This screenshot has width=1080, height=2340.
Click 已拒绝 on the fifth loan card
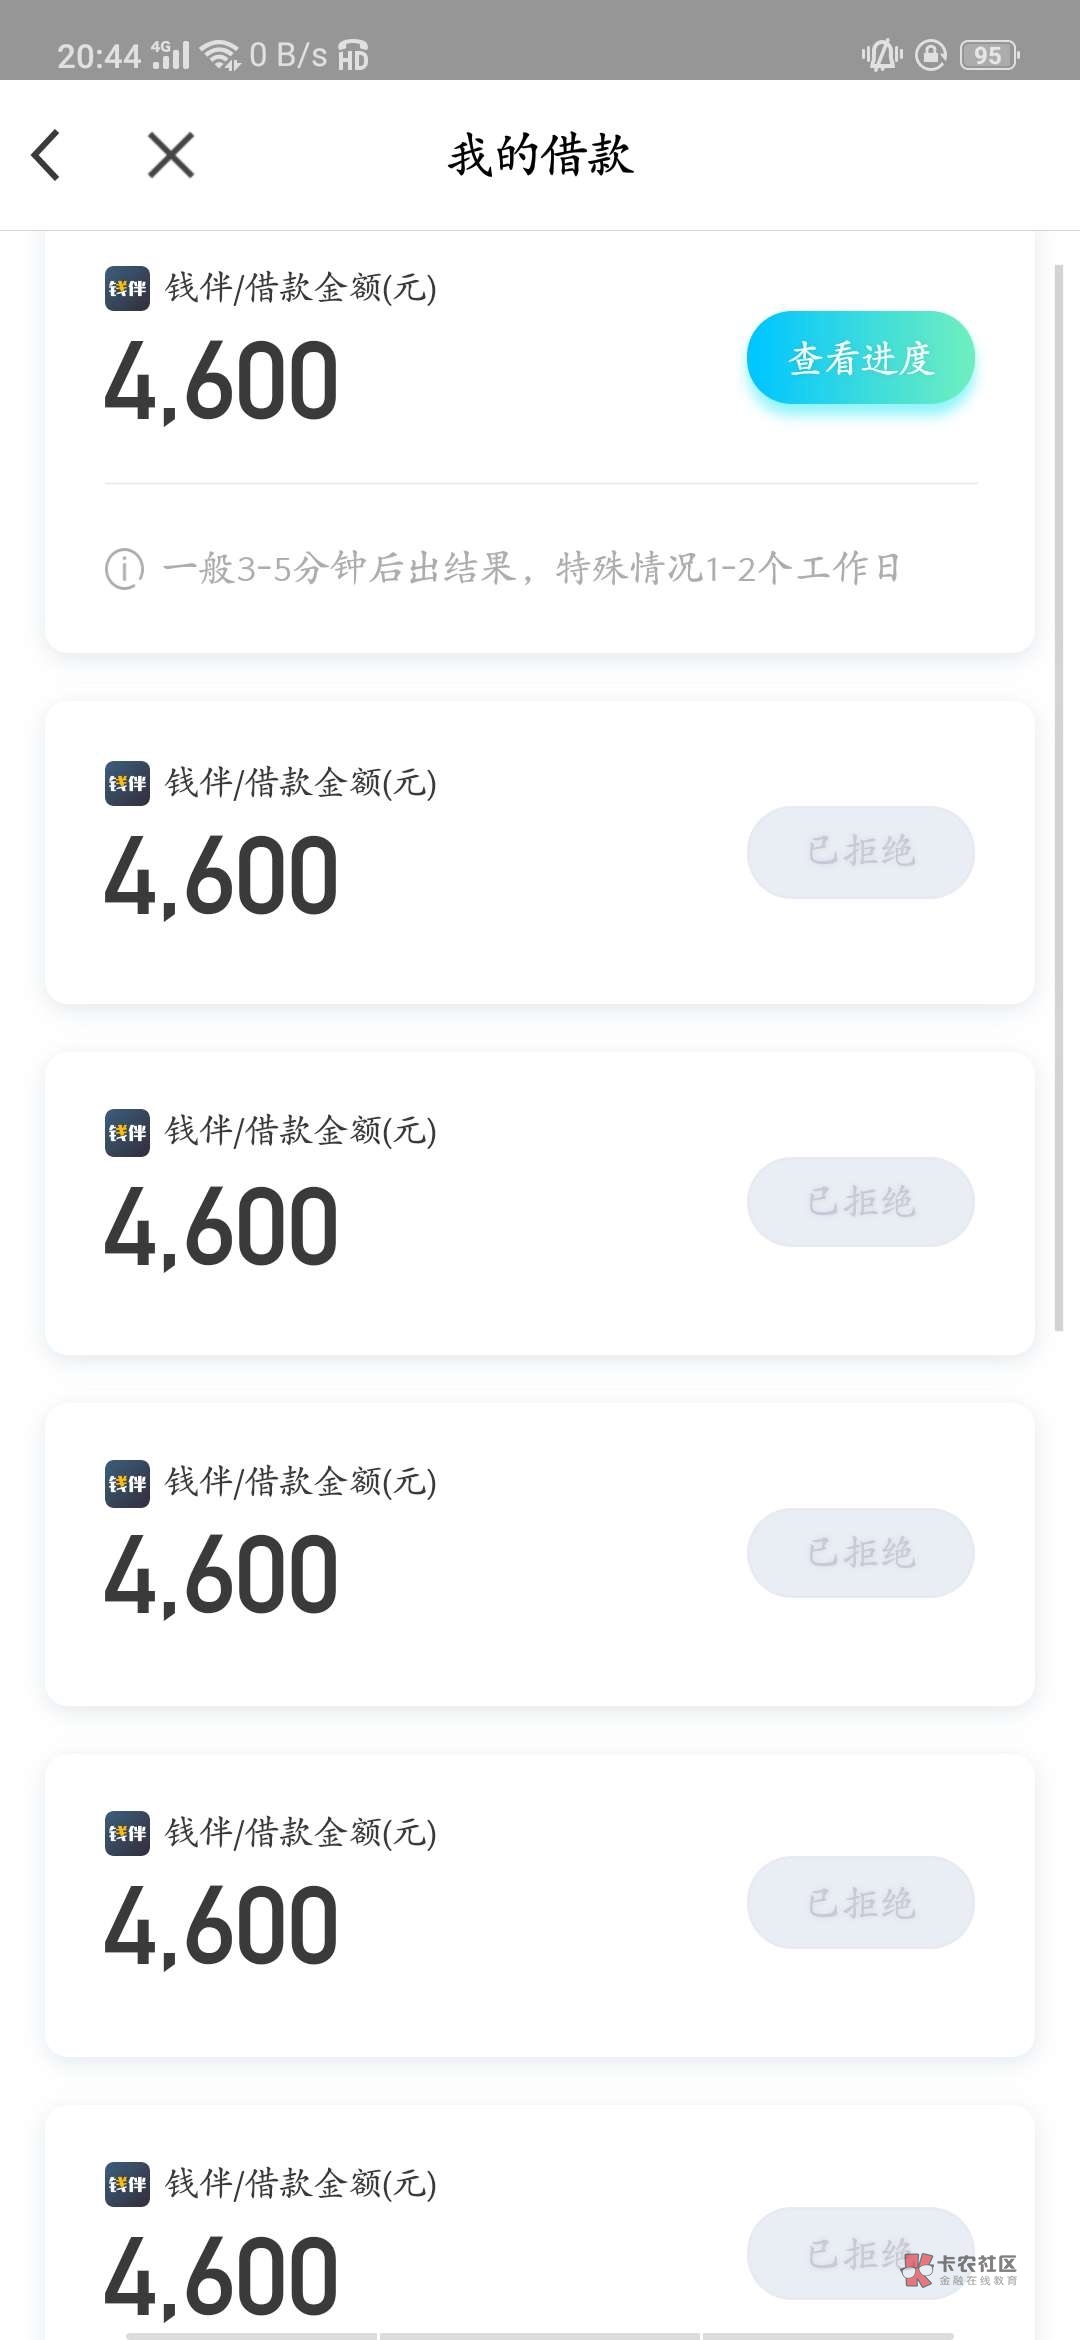tap(860, 1903)
